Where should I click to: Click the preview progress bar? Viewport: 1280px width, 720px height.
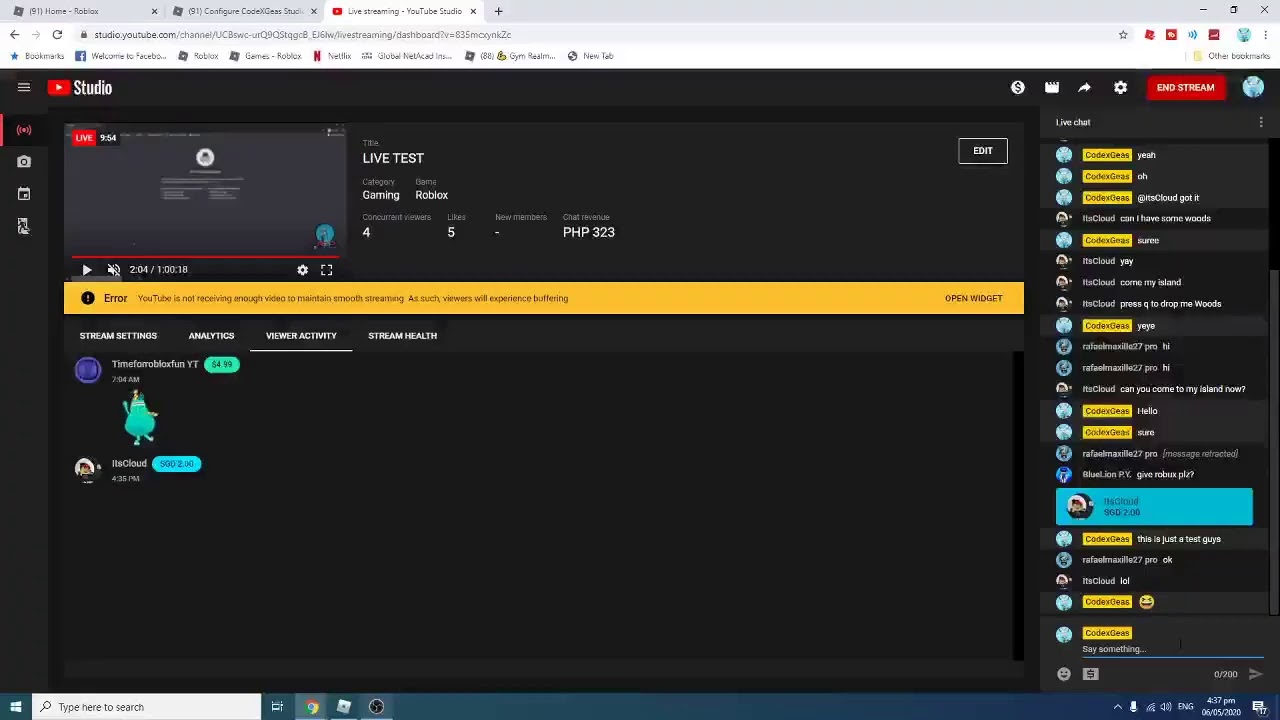[x=205, y=257]
